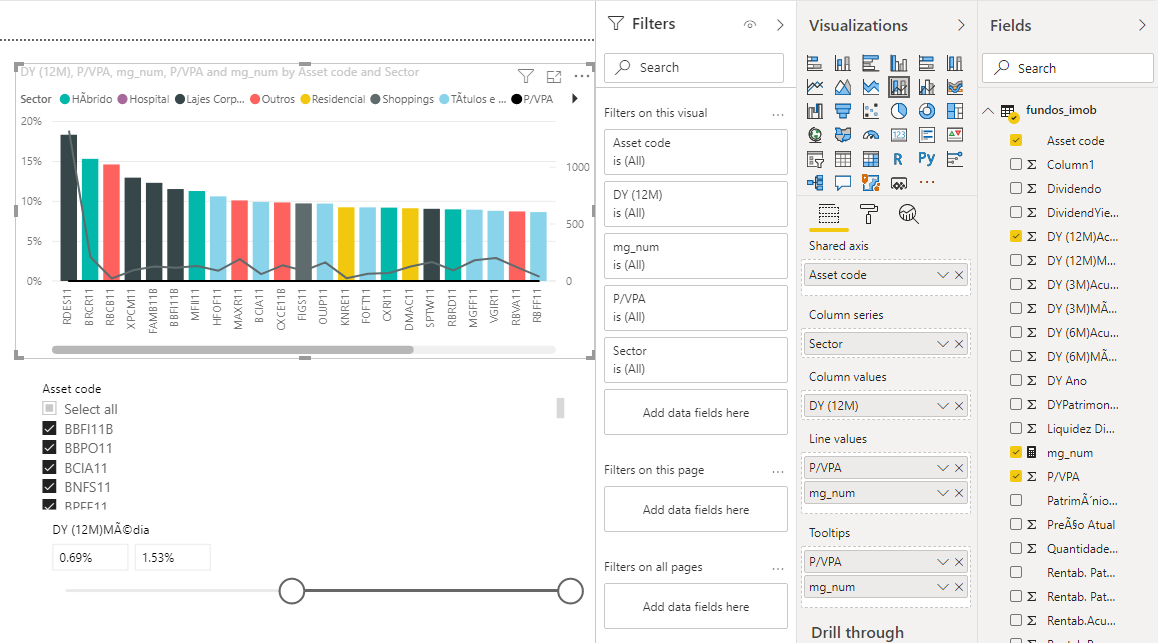This screenshot has width=1158, height=643.
Task: Select the KPI visual
Action: coord(955,135)
